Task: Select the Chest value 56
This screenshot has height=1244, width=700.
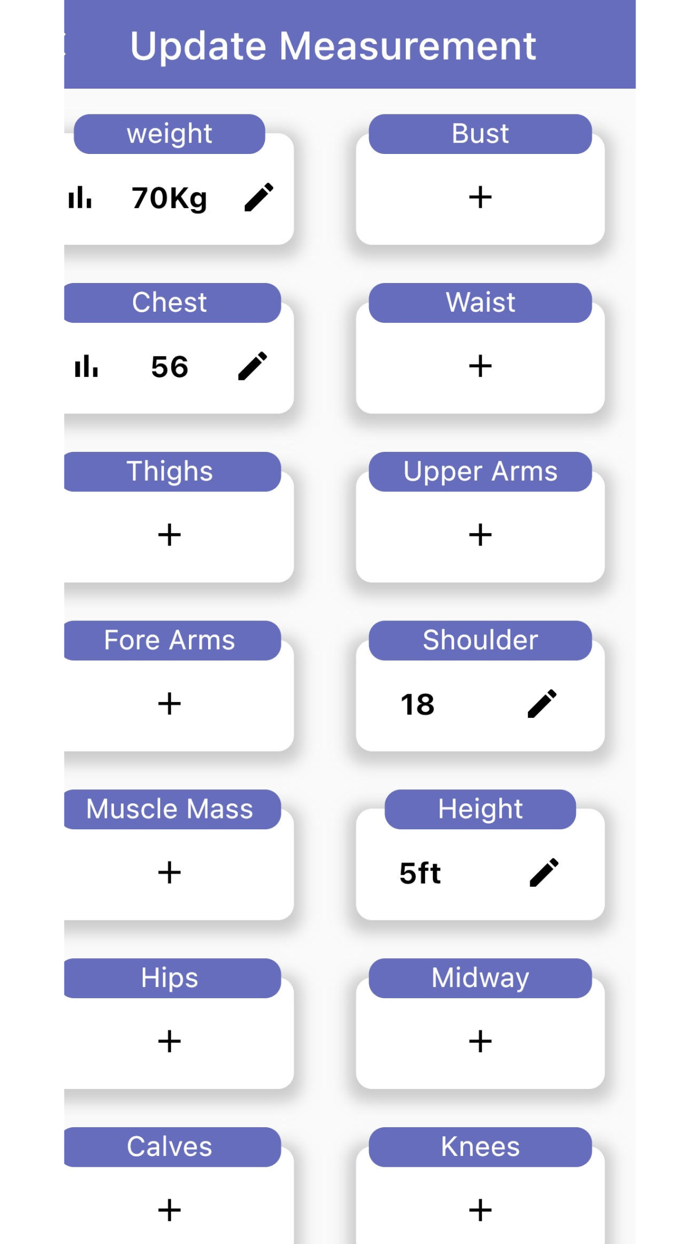Action: (x=170, y=367)
